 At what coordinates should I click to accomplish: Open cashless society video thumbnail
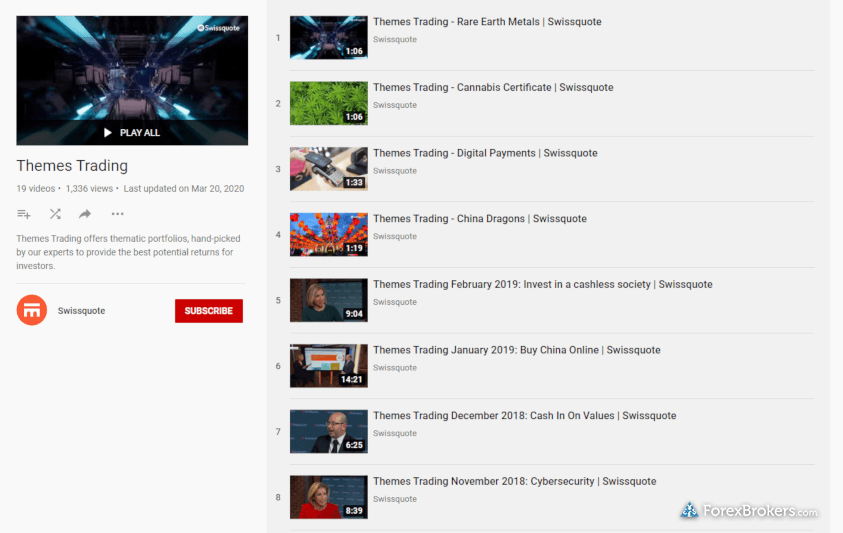(x=329, y=300)
